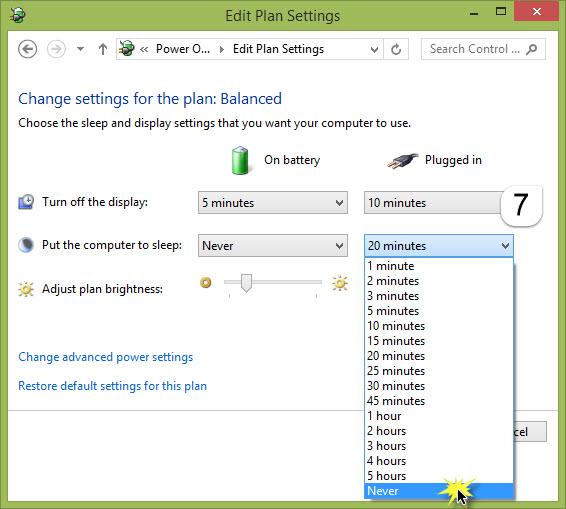Click the Back navigation arrow
Image resolution: width=566 pixels, height=509 pixels.
[x=27, y=49]
